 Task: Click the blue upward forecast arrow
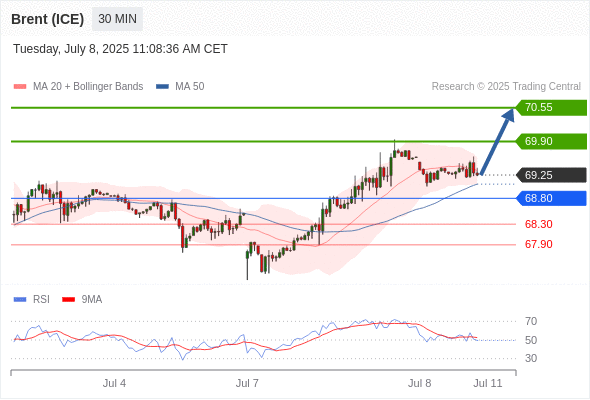click(497, 141)
